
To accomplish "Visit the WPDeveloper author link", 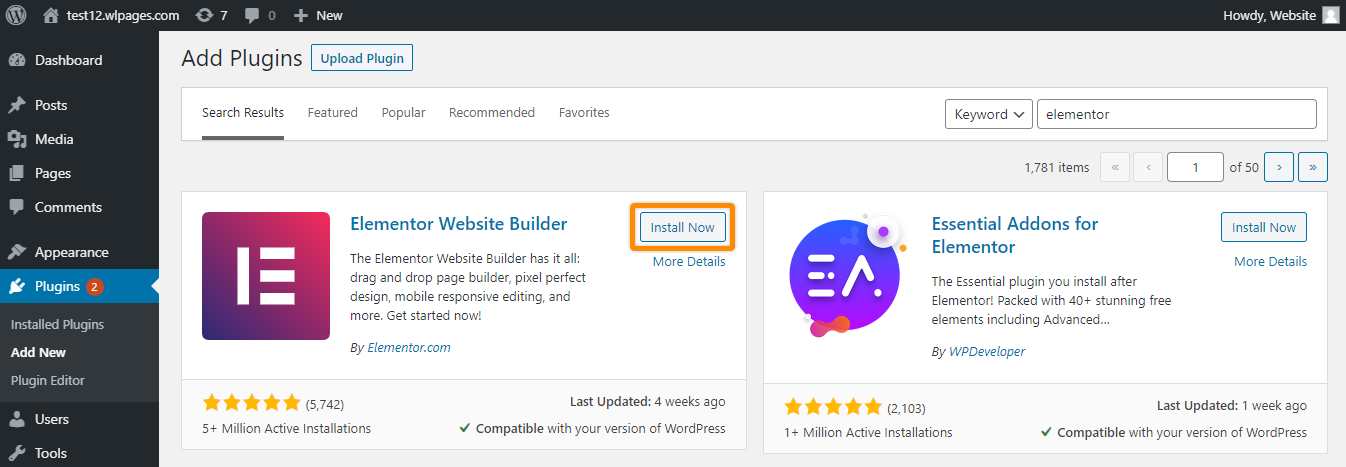I will (987, 352).
